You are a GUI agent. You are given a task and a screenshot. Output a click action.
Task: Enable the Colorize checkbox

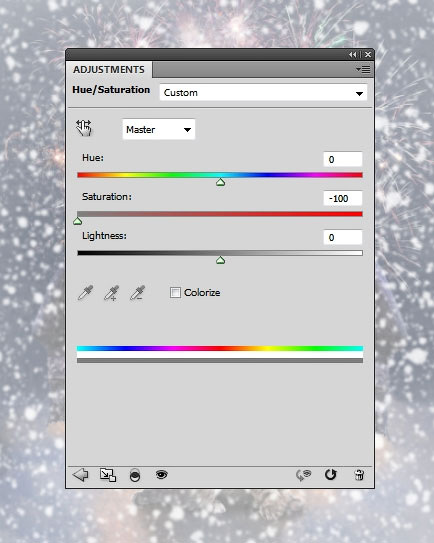coord(175,292)
